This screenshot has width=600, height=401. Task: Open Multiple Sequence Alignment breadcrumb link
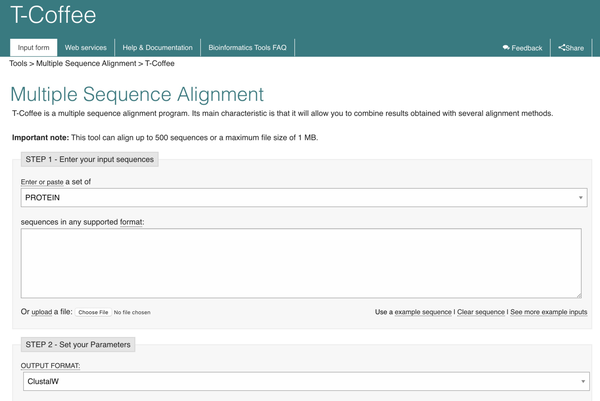point(86,64)
